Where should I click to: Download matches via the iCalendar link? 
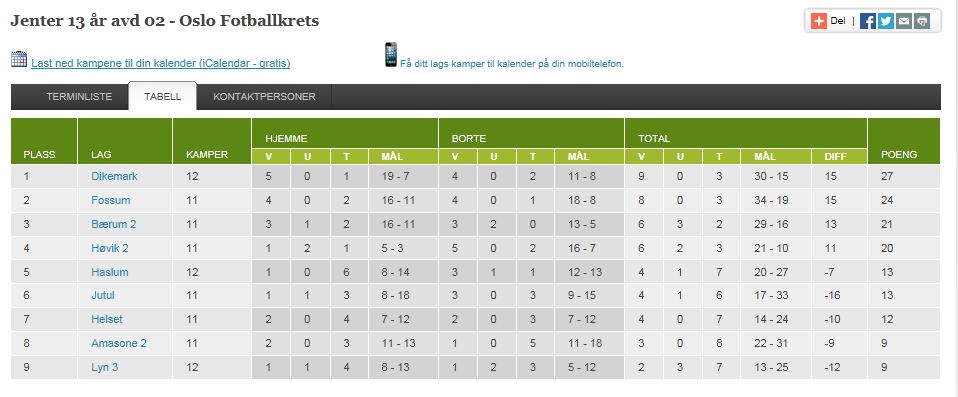tap(161, 63)
